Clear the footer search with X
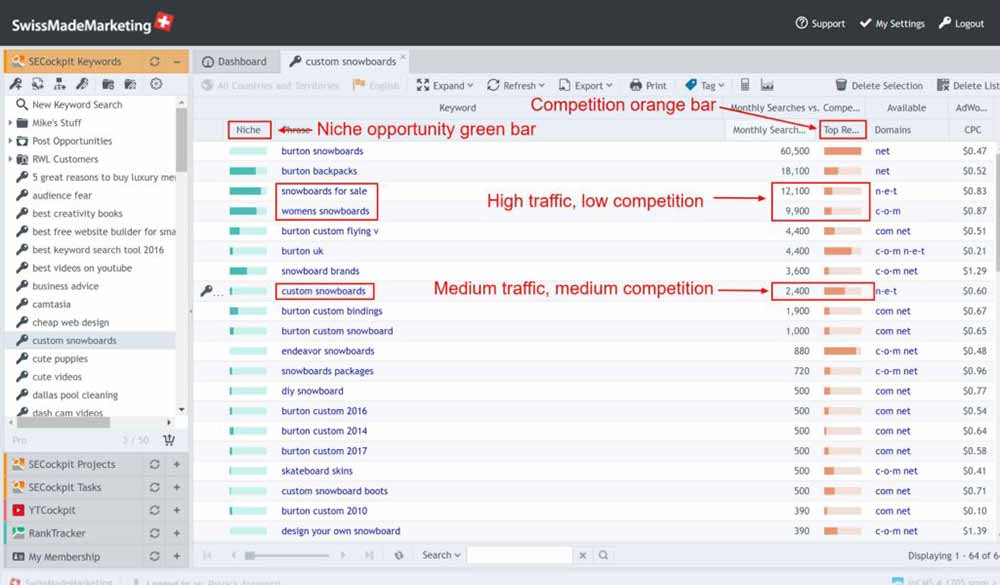 (582, 555)
